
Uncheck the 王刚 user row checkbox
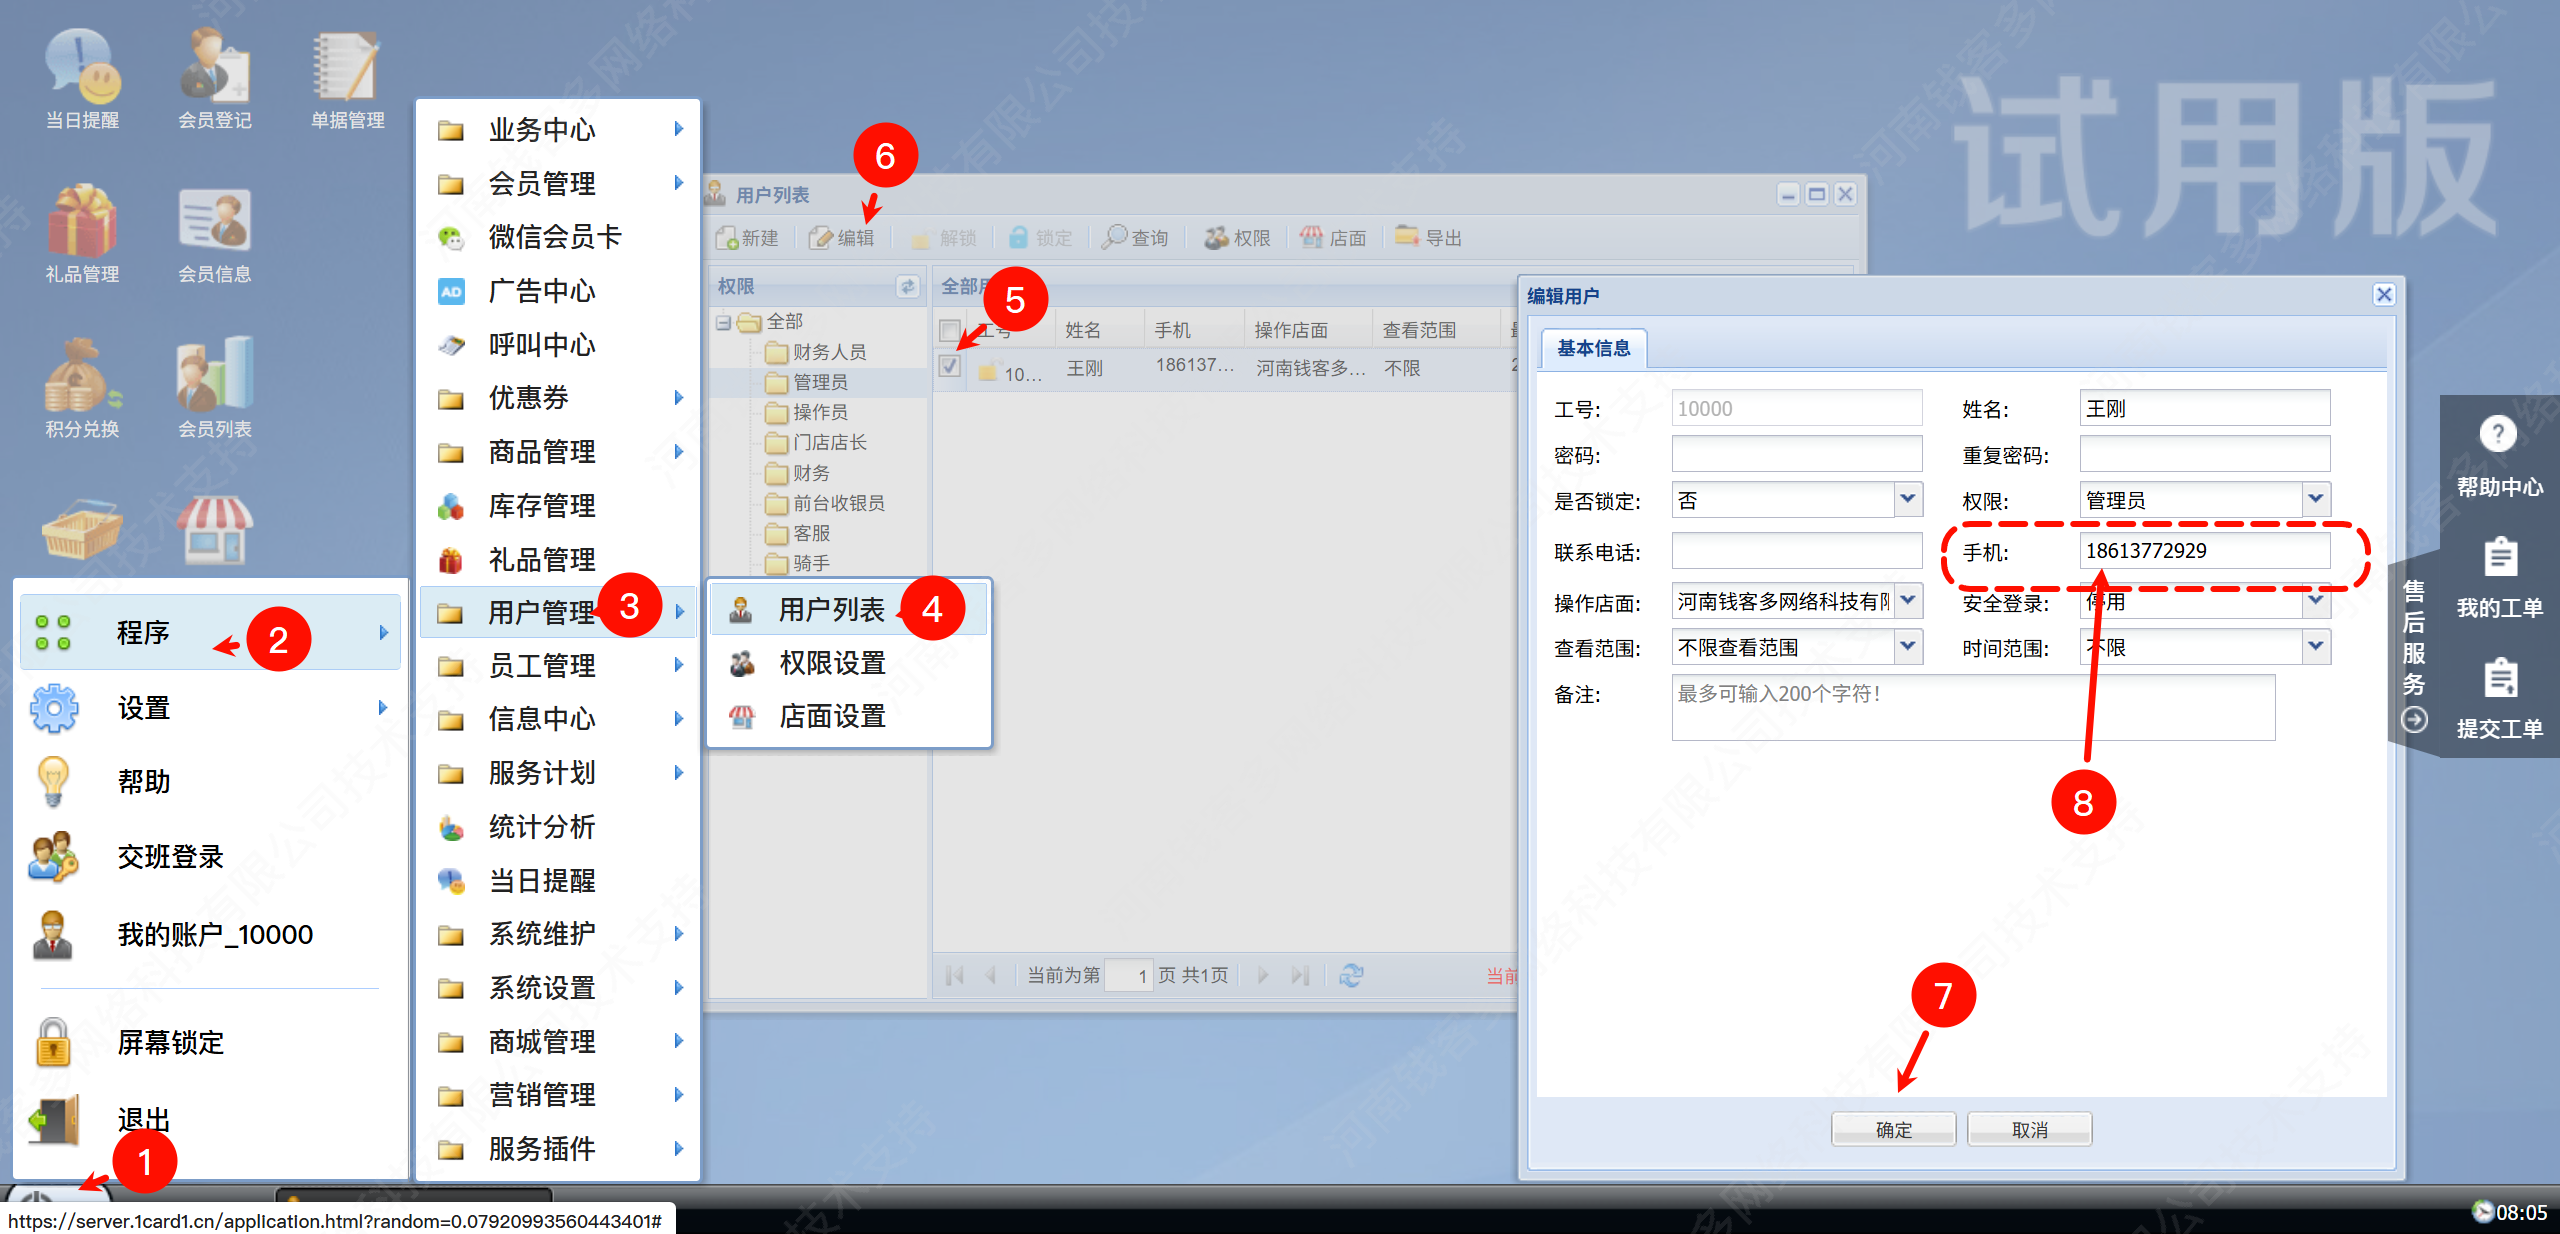(950, 367)
